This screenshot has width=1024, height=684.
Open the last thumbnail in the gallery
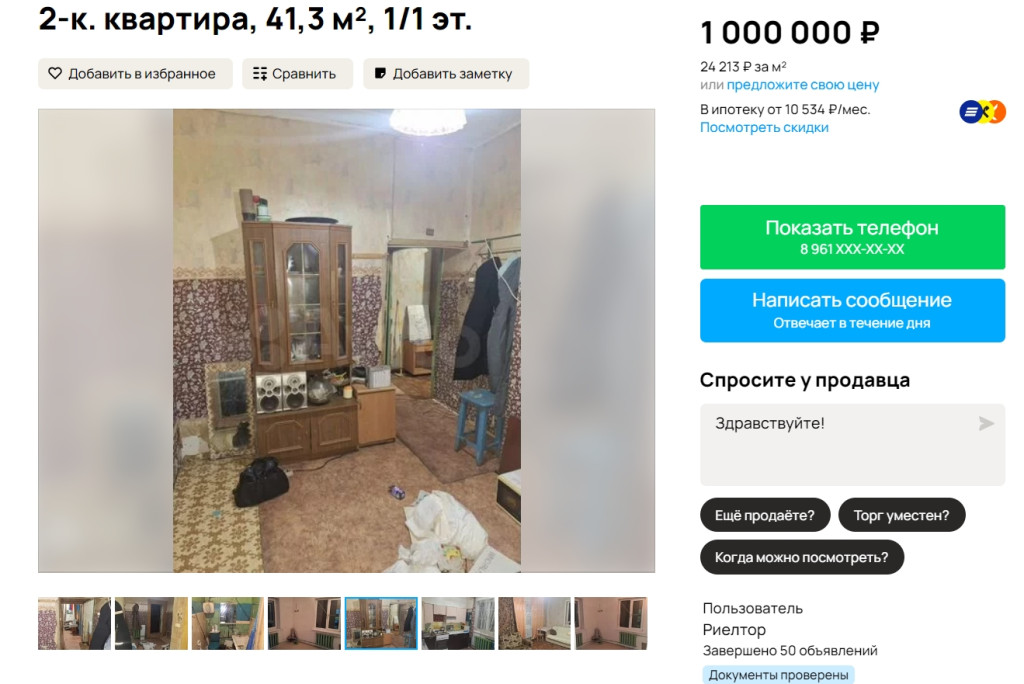611,623
